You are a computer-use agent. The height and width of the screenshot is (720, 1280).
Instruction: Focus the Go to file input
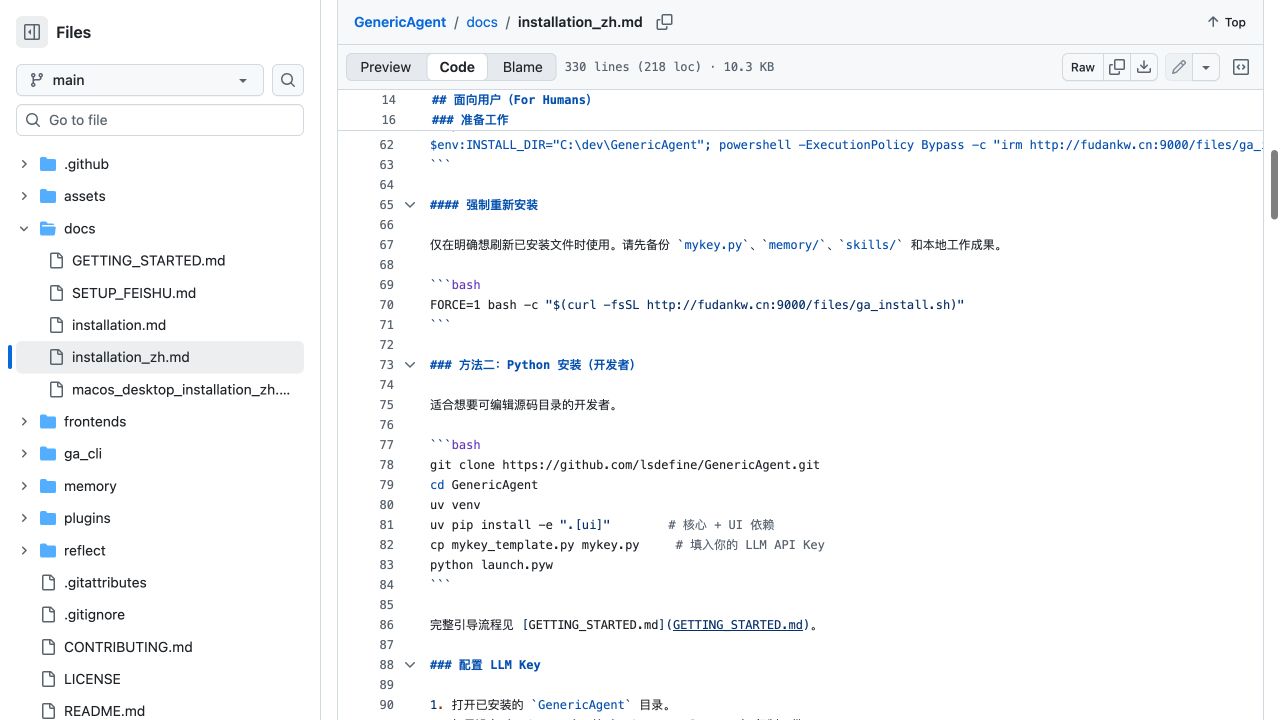(x=160, y=120)
